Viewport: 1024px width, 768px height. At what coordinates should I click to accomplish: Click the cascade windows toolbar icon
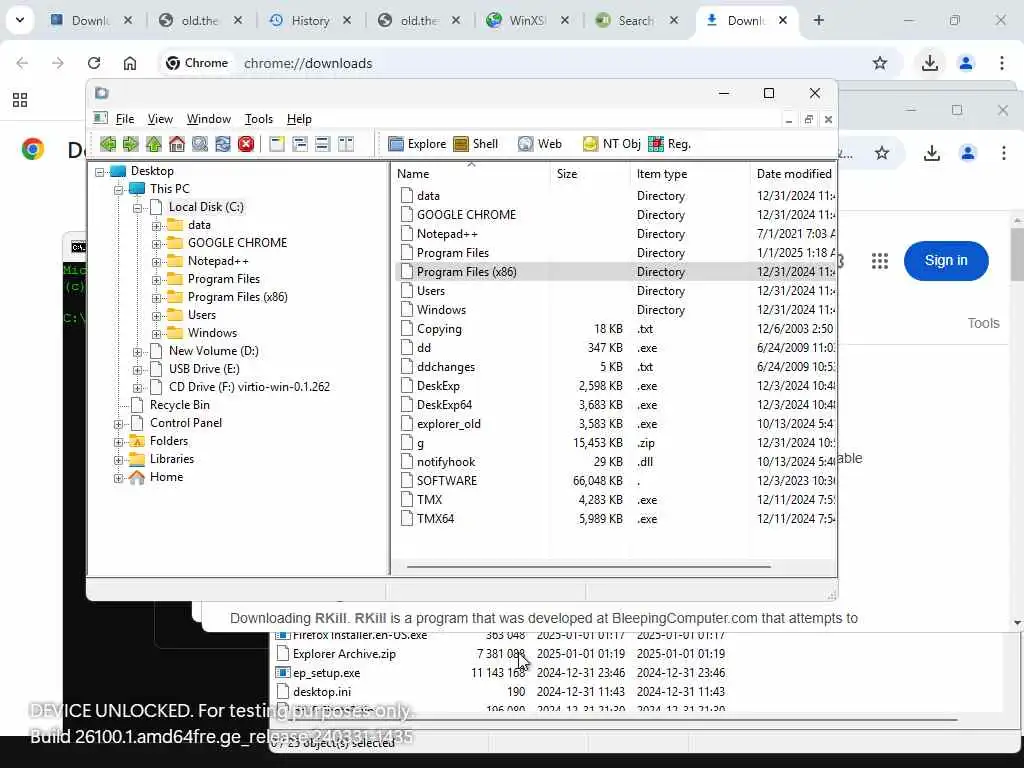tap(300, 144)
